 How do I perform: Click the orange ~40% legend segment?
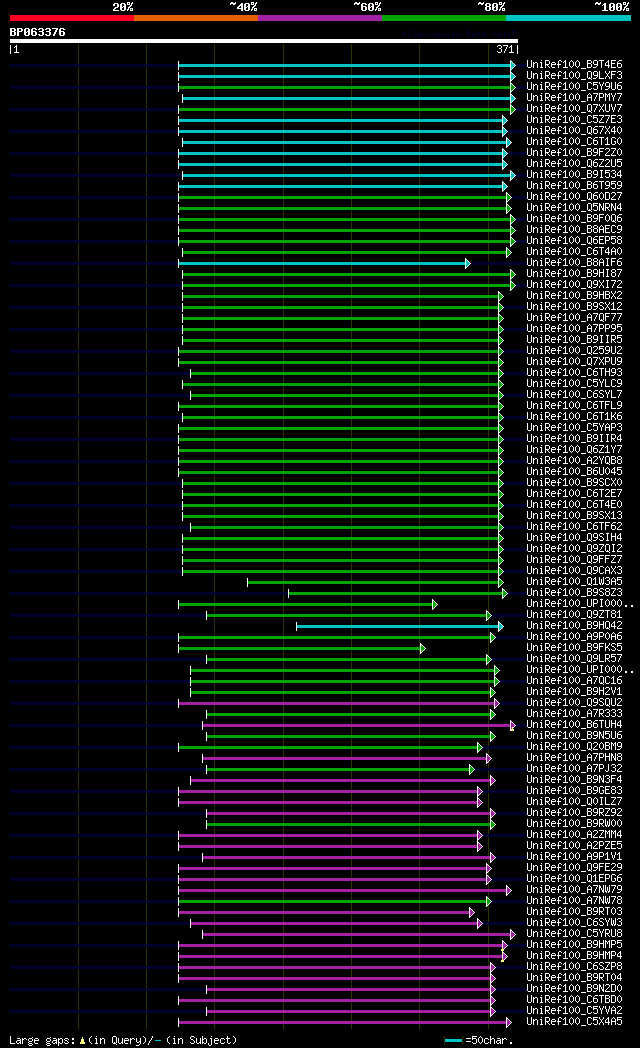click(196, 18)
